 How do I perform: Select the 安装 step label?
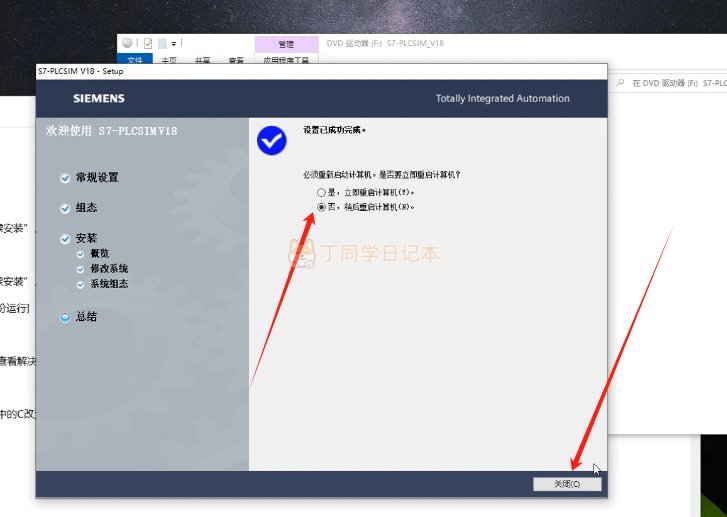(86, 238)
